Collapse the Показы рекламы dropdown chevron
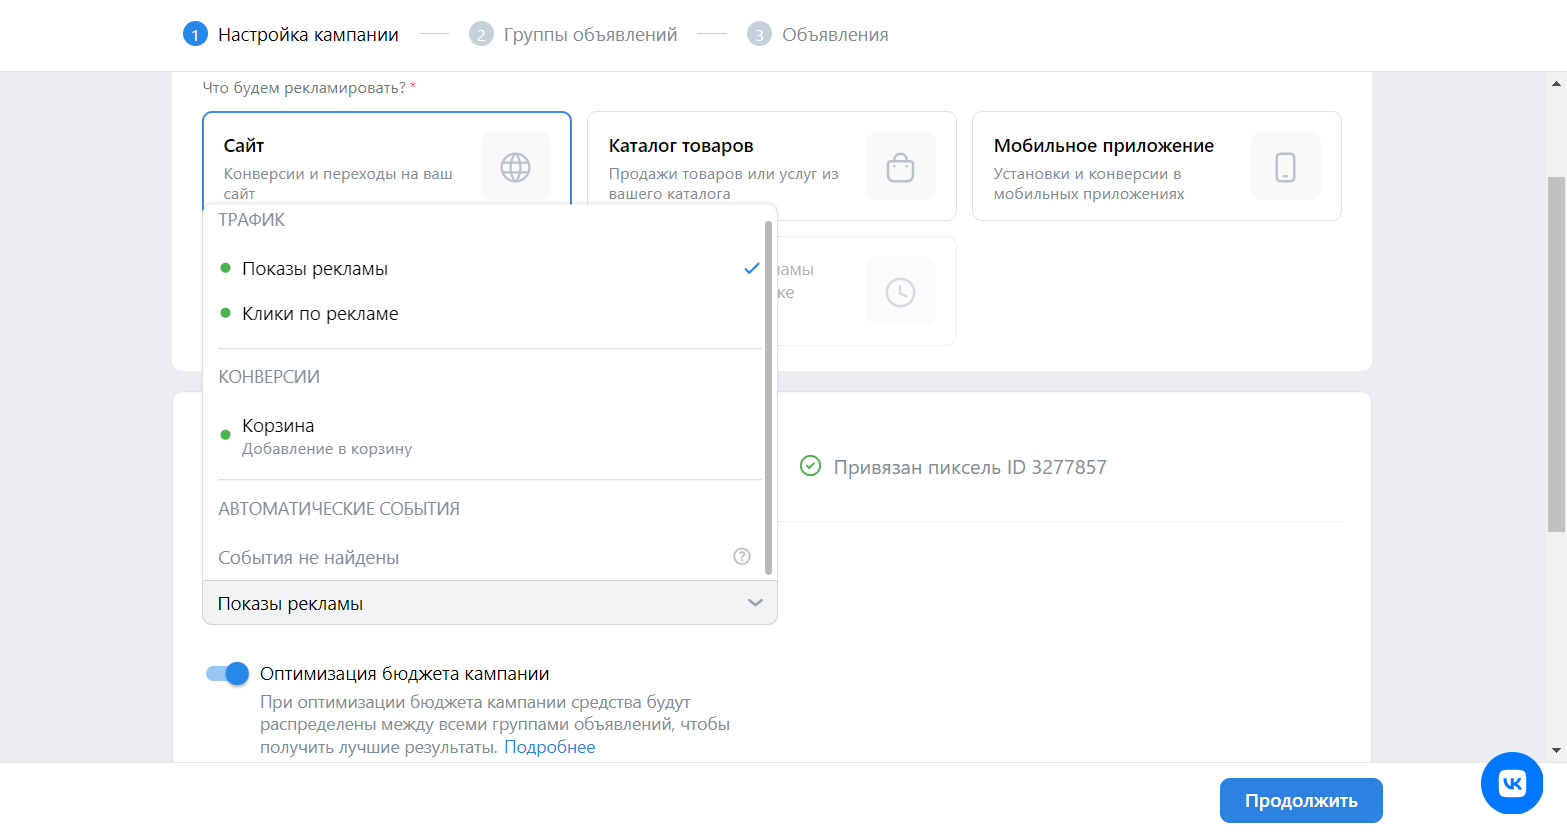This screenshot has height=837, width=1567. click(755, 603)
